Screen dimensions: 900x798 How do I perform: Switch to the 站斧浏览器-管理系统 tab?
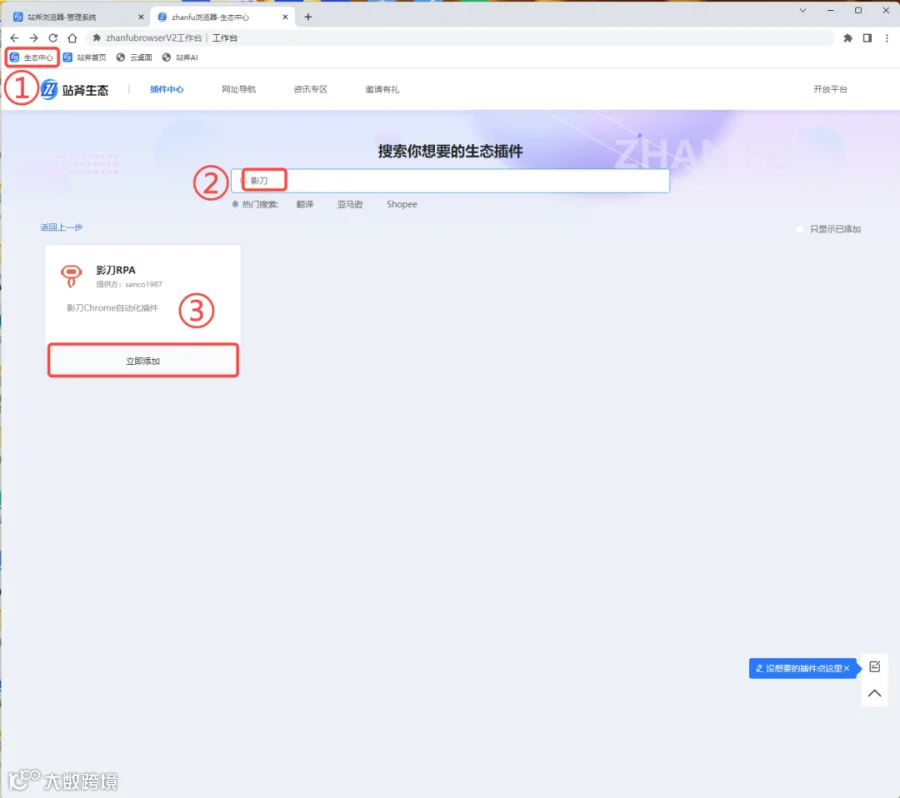(77, 17)
